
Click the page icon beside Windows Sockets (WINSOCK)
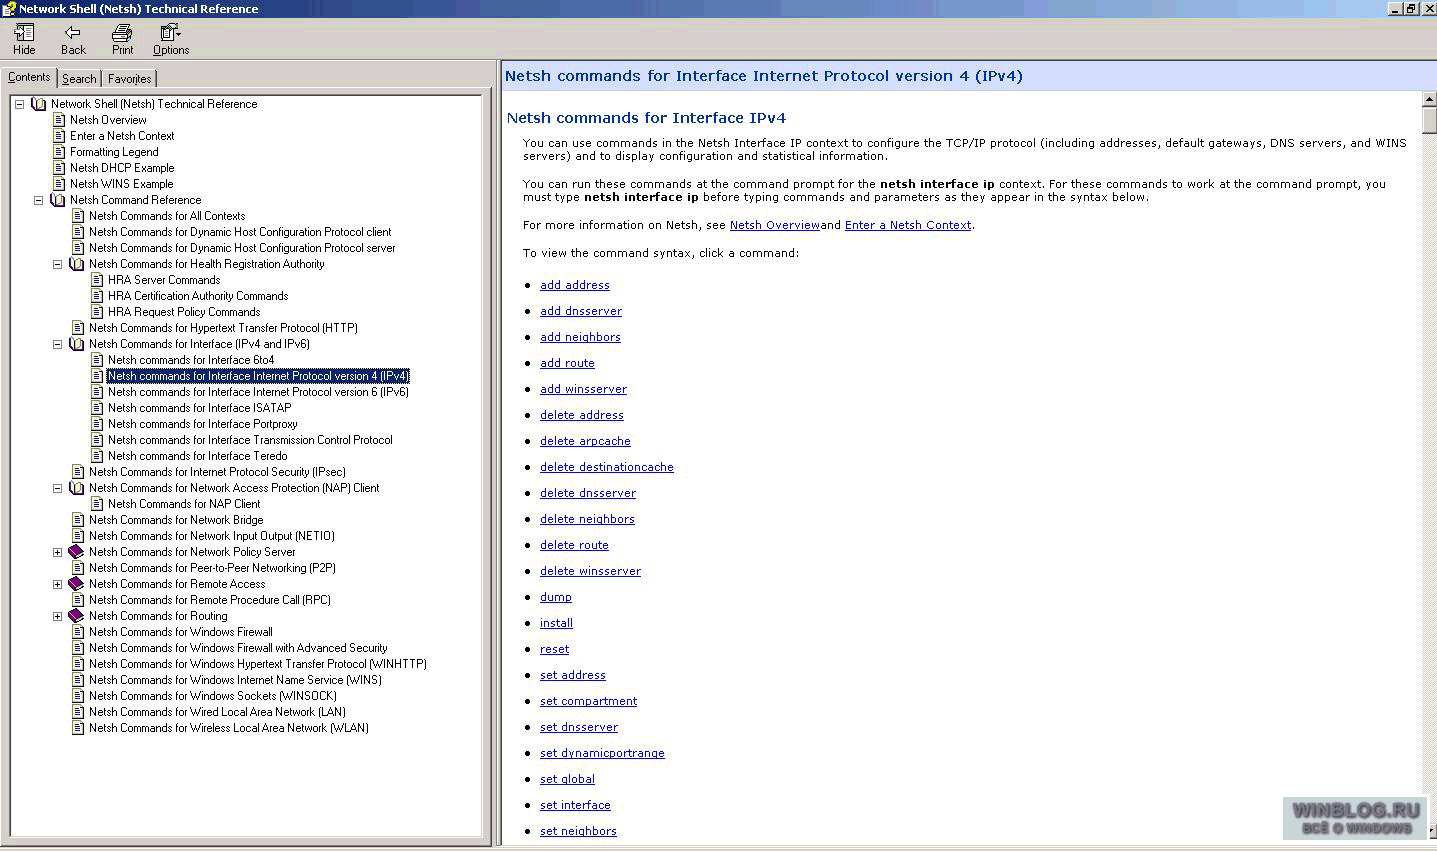(79, 696)
